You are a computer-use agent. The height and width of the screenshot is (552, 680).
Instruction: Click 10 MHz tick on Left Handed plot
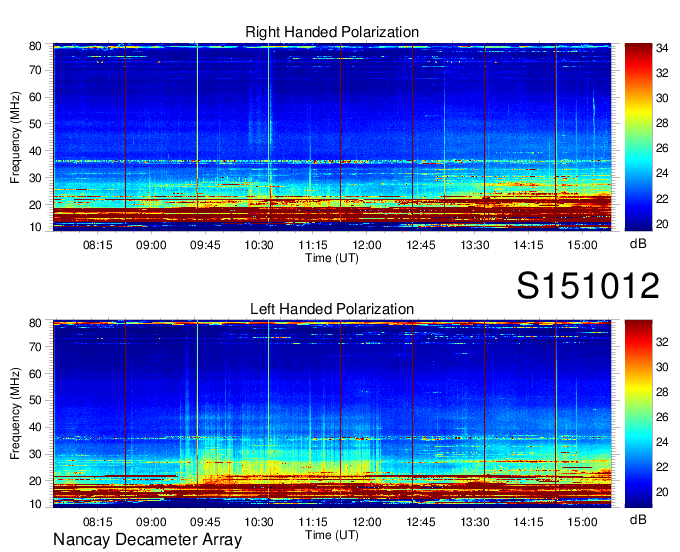coord(35,504)
